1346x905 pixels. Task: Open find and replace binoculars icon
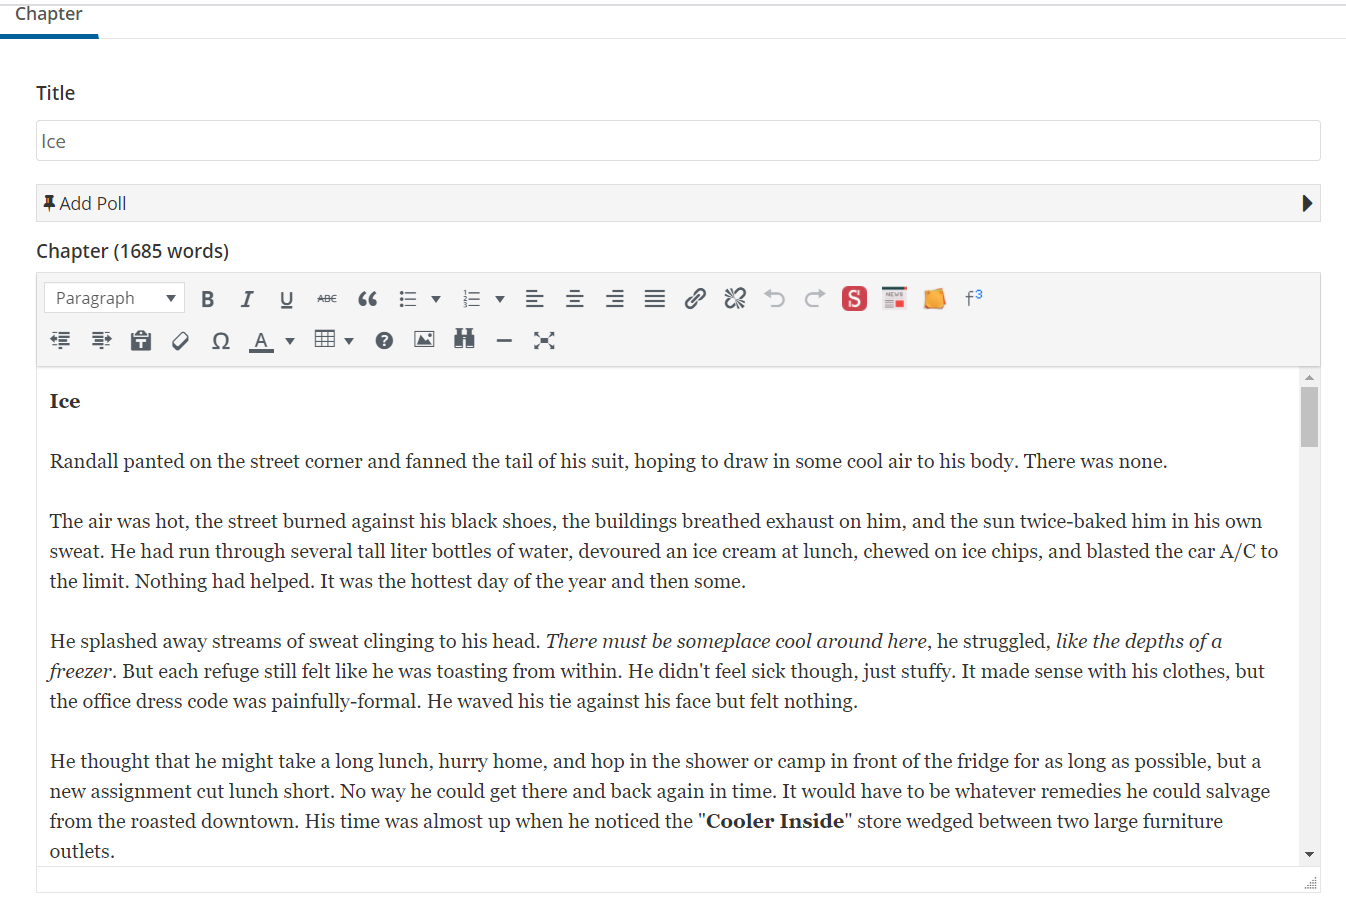click(464, 340)
